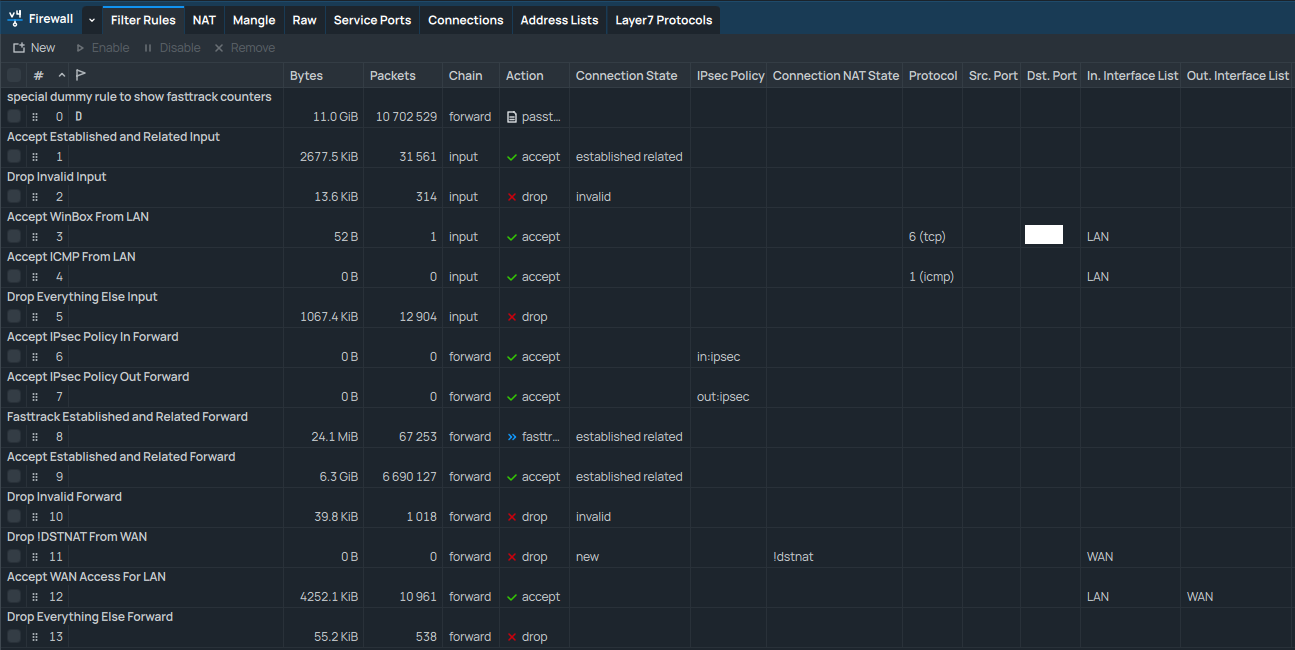
Task: Click the drag handle on rule 13
Action: coord(35,637)
